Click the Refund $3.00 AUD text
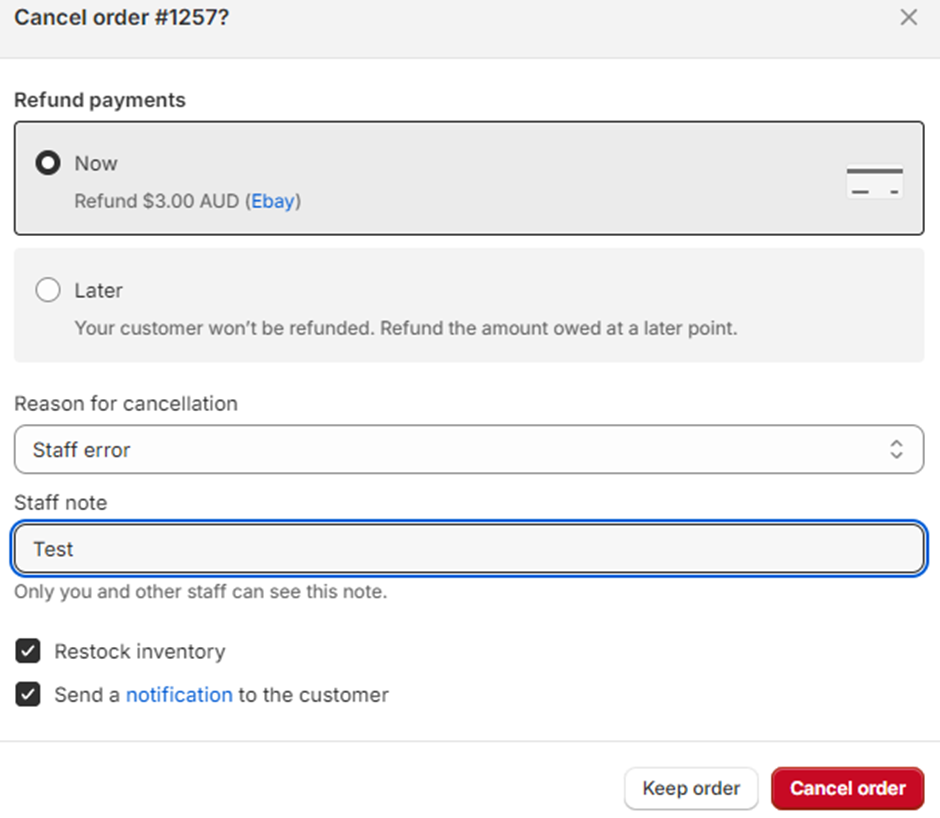Image resolution: width=940 pixels, height=818 pixels. pyautogui.click(x=156, y=201)
